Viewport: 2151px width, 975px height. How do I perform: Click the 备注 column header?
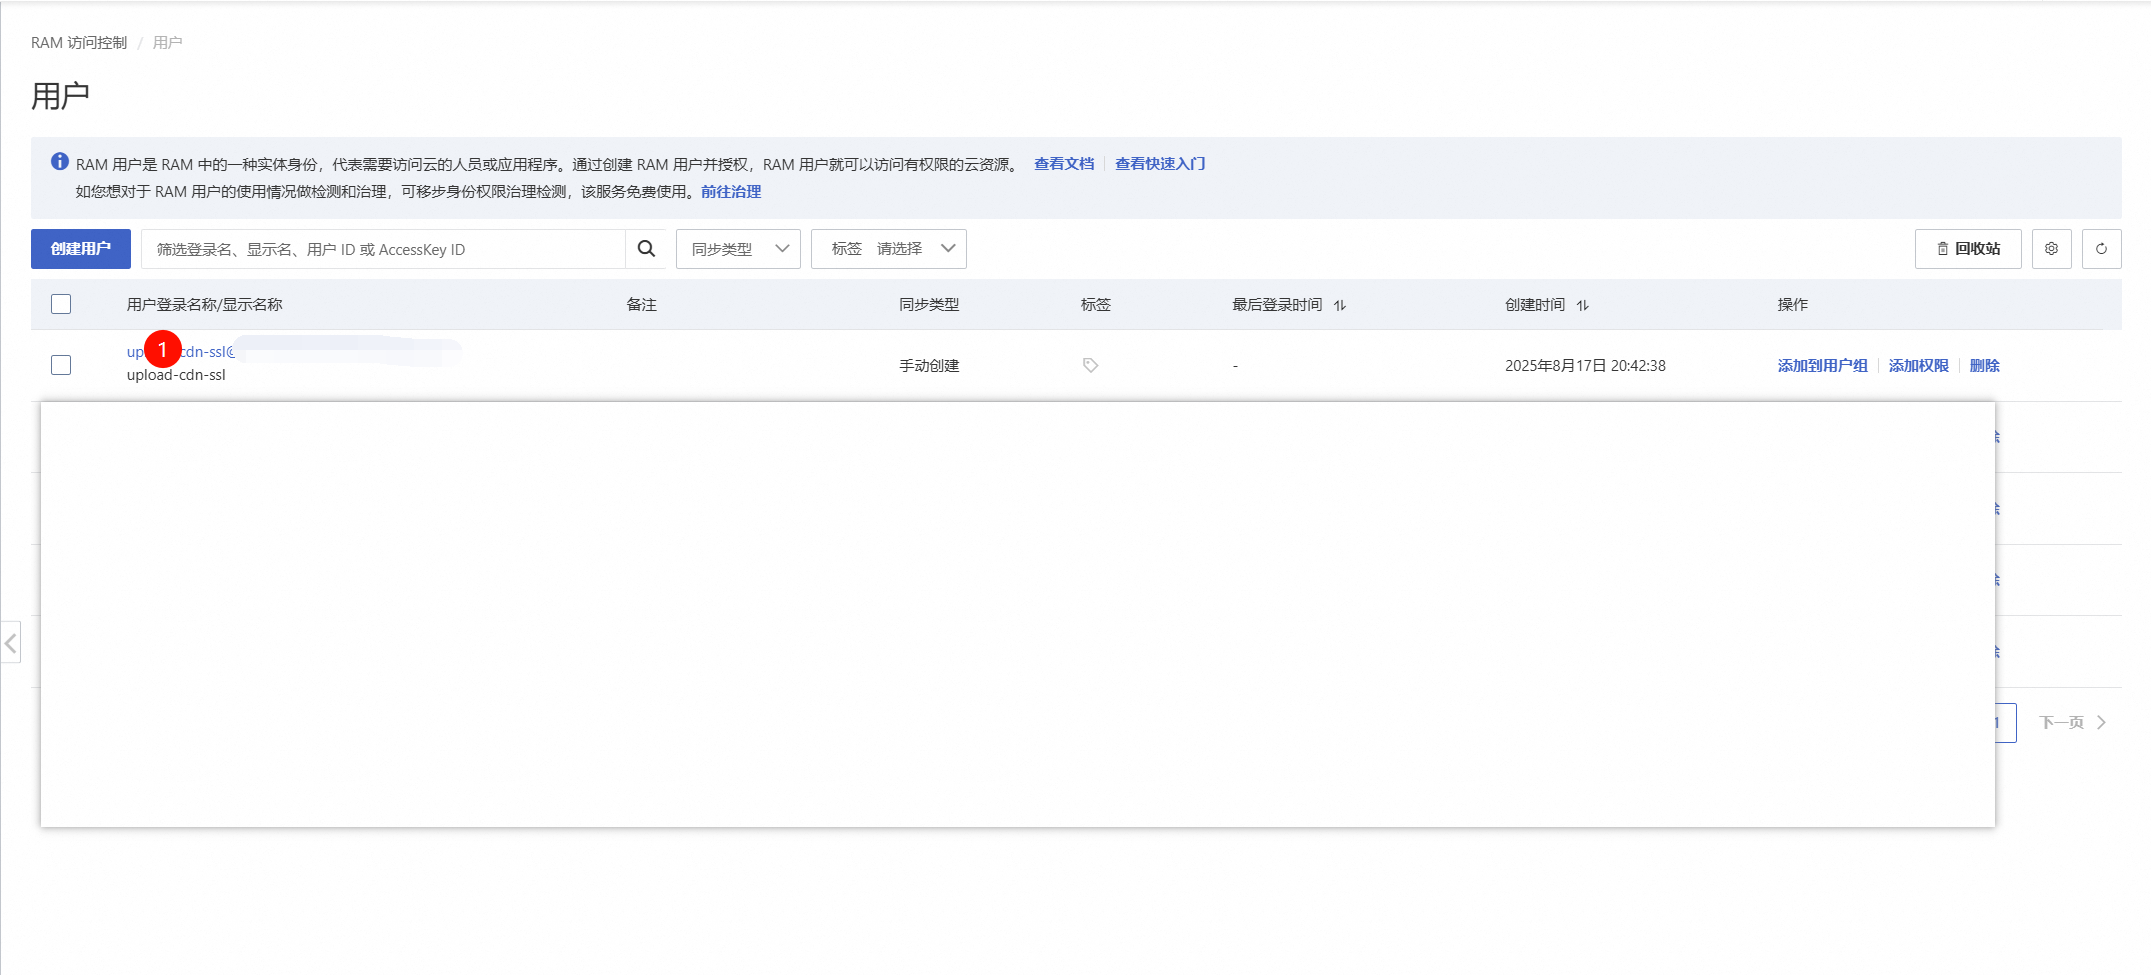(641, 305)
